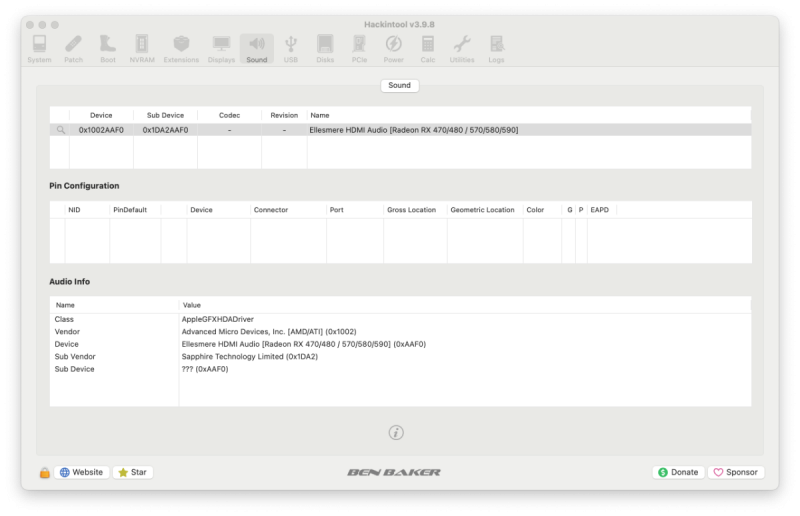Open the PCIe toolbar section
Image resolution: width=800 pixels, height=516 pixels.
(x=359, y=49)
